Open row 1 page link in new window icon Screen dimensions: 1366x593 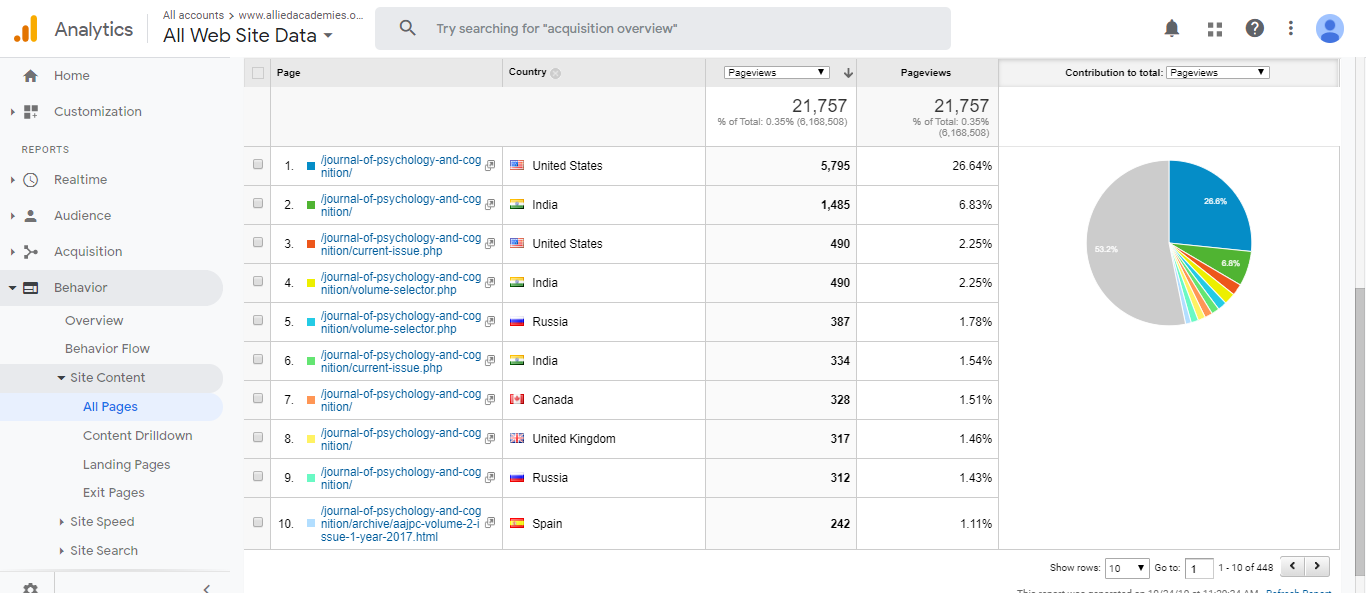490,166
